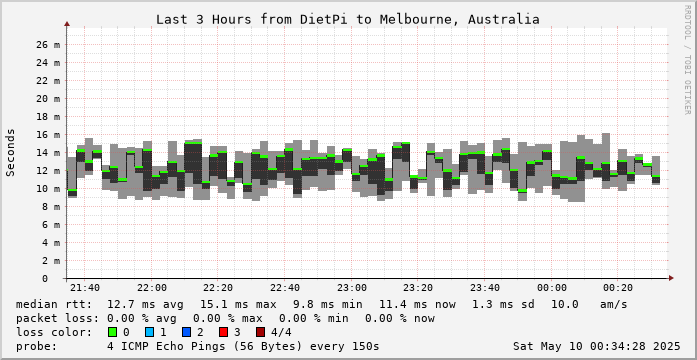Click the '12 m' y-axis value
The height and width of the screenshot is (360, 697).
click(48, 171)
